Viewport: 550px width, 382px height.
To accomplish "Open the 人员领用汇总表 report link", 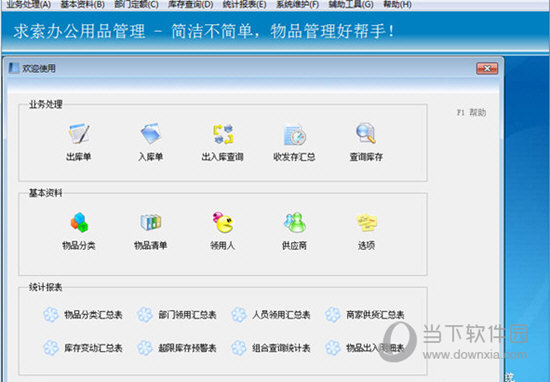I will [281, 315].
